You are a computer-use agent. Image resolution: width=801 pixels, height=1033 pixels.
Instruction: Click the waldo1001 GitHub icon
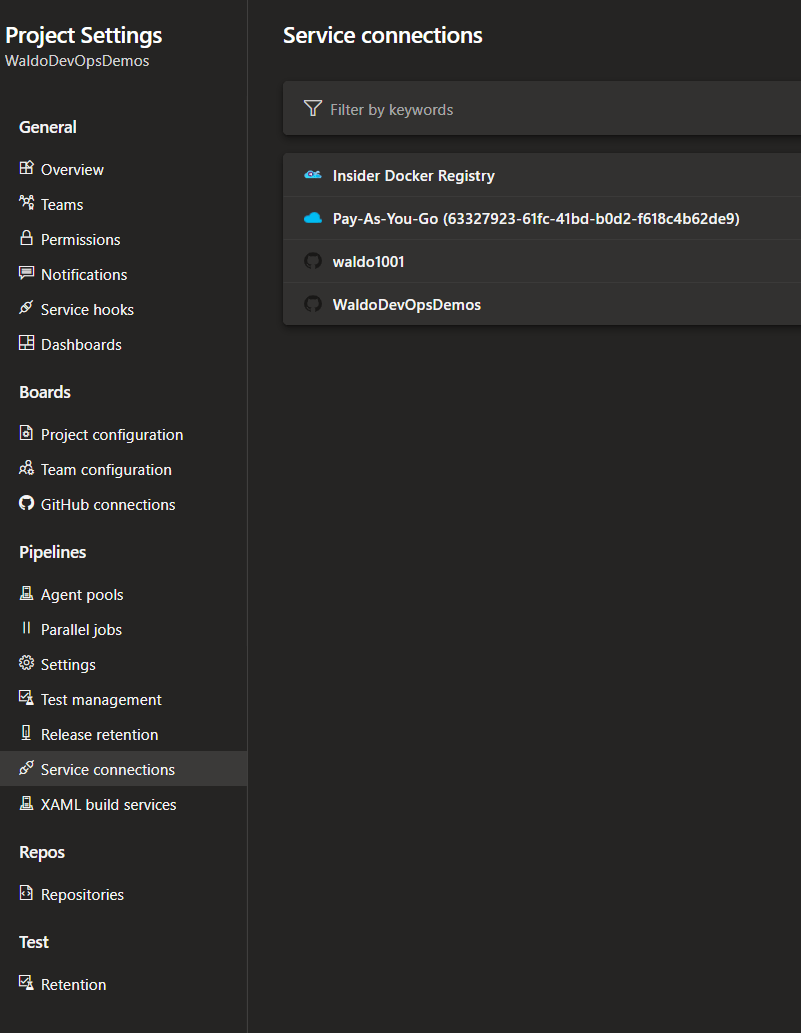[x=313, y=261]
